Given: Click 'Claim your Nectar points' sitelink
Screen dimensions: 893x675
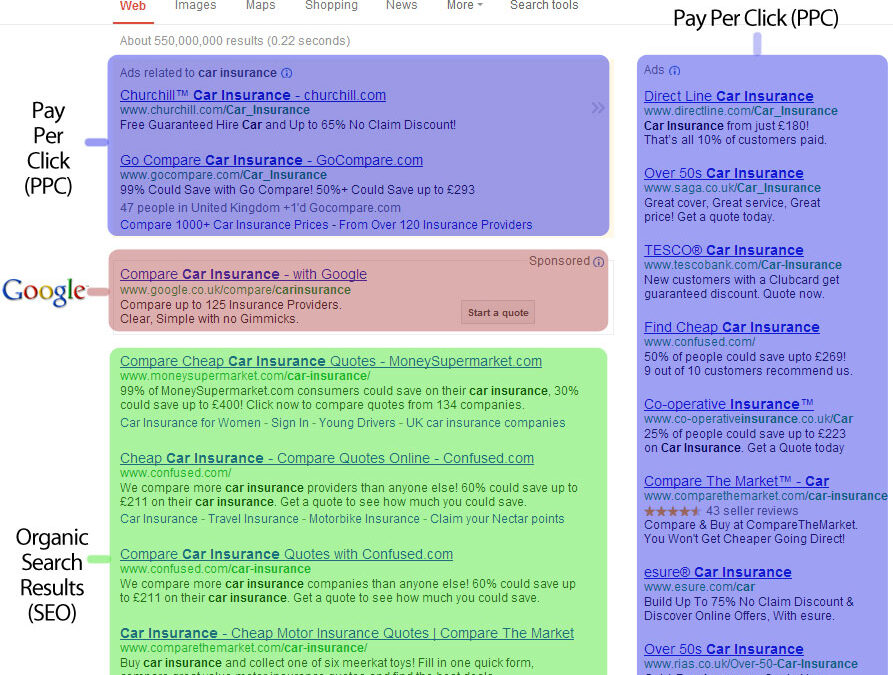Looking at the screenshot, I should [497, 519].
